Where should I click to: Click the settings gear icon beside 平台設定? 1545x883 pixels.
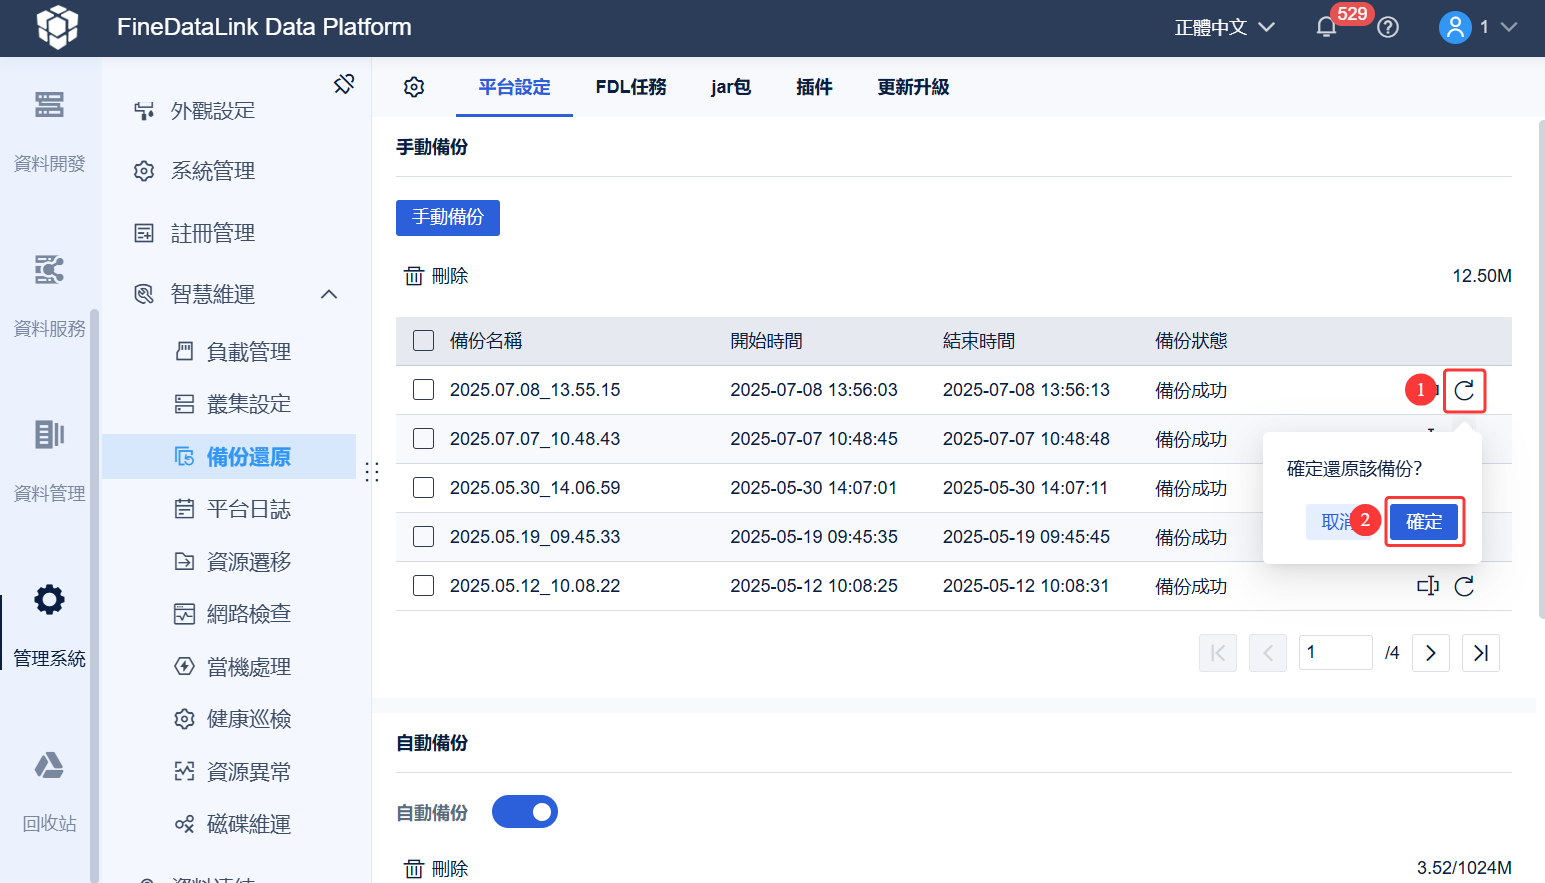point(414,87)
